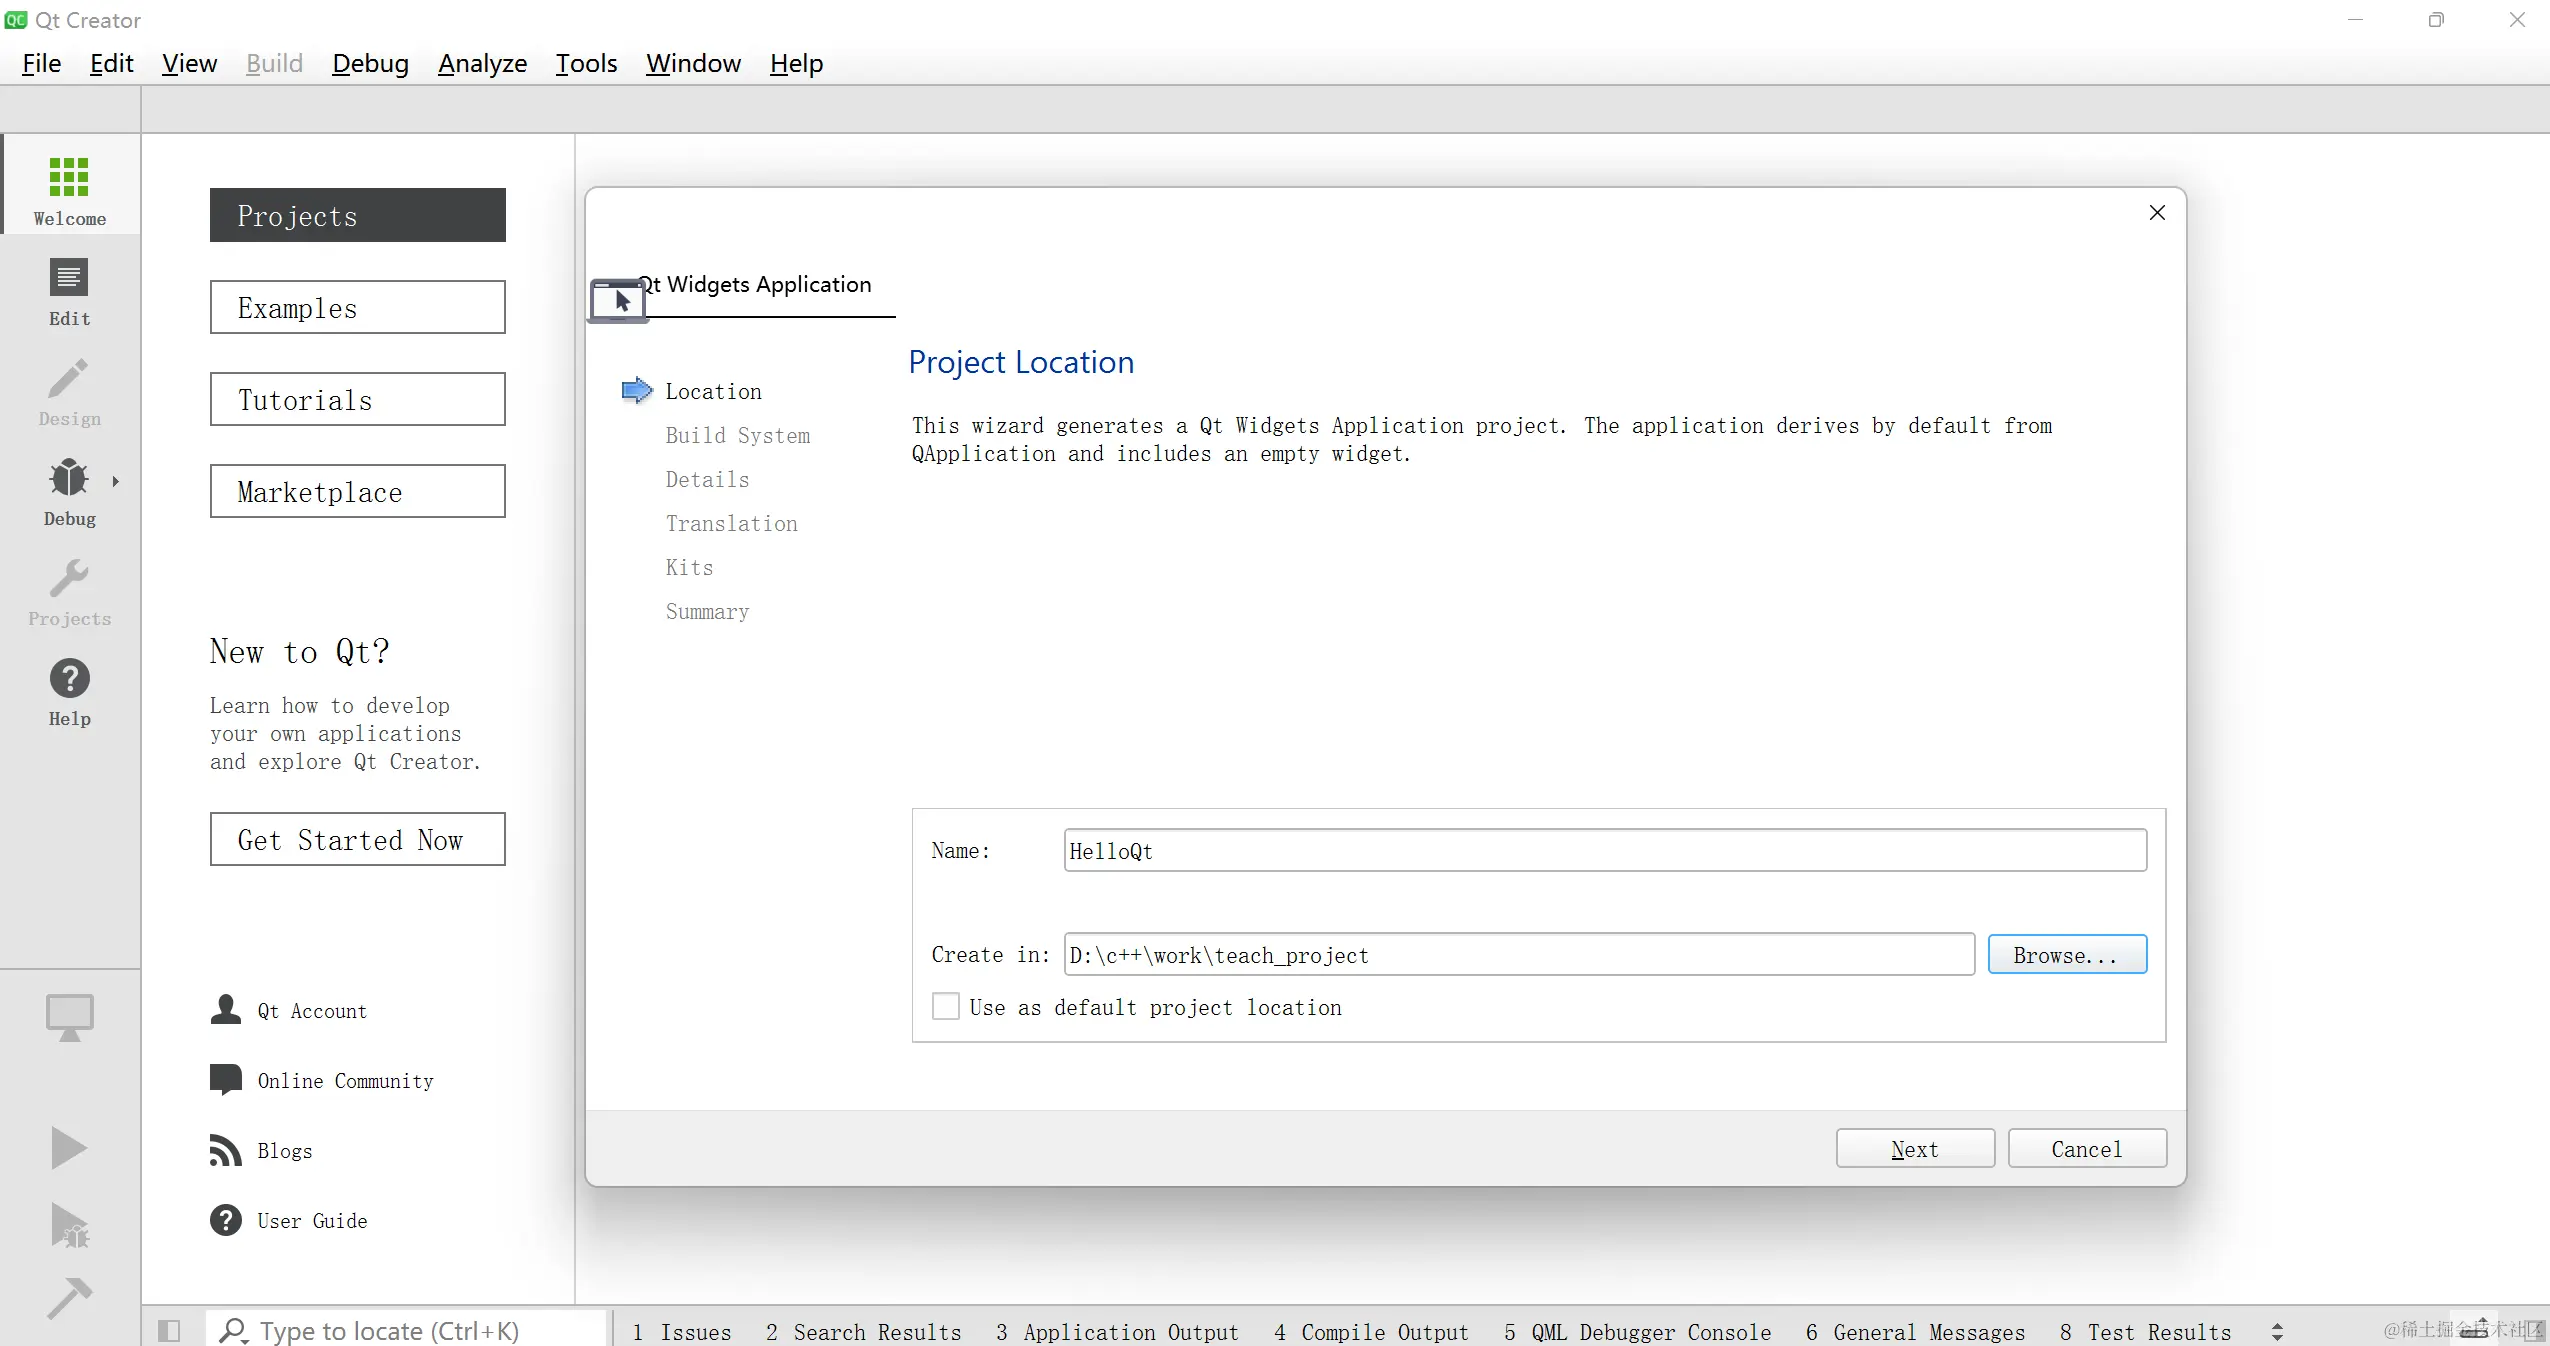Click Browse... for project location
This screenshot has width=2550, height=1346.
(x=2066, y=955)
